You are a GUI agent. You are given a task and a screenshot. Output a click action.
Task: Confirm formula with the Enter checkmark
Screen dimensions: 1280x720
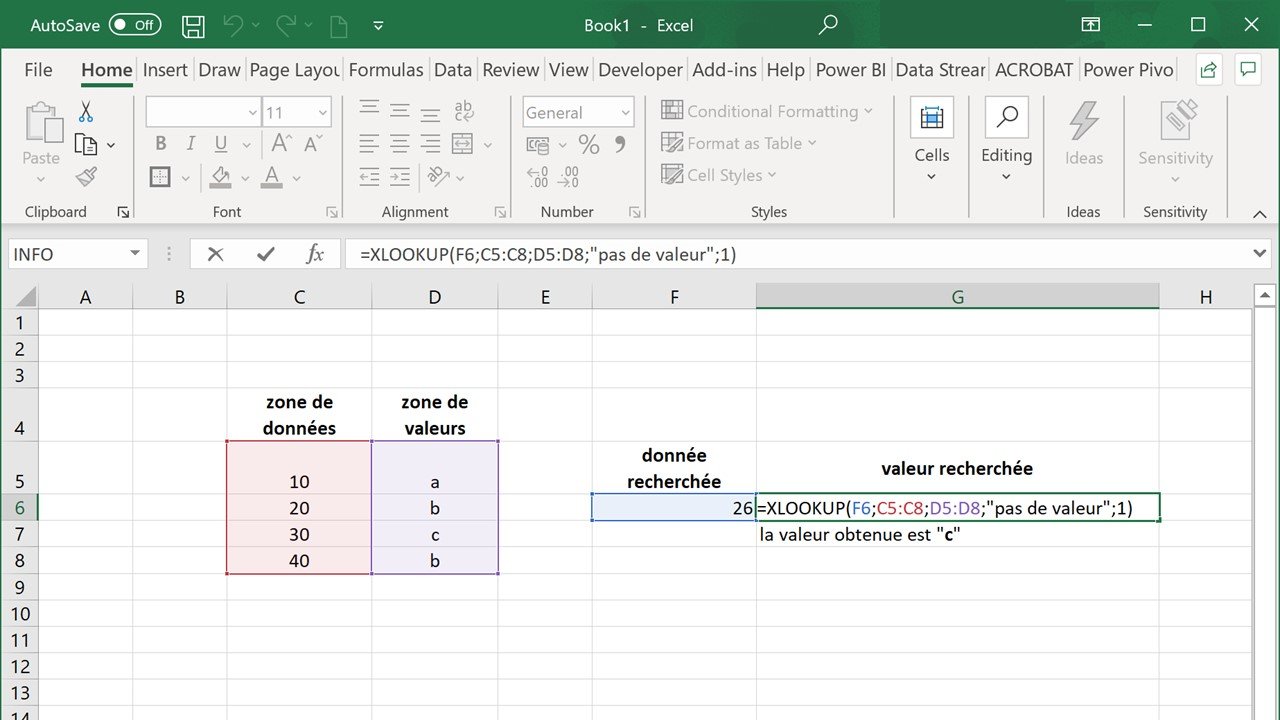pyautogui.click(x=265, y=254)
